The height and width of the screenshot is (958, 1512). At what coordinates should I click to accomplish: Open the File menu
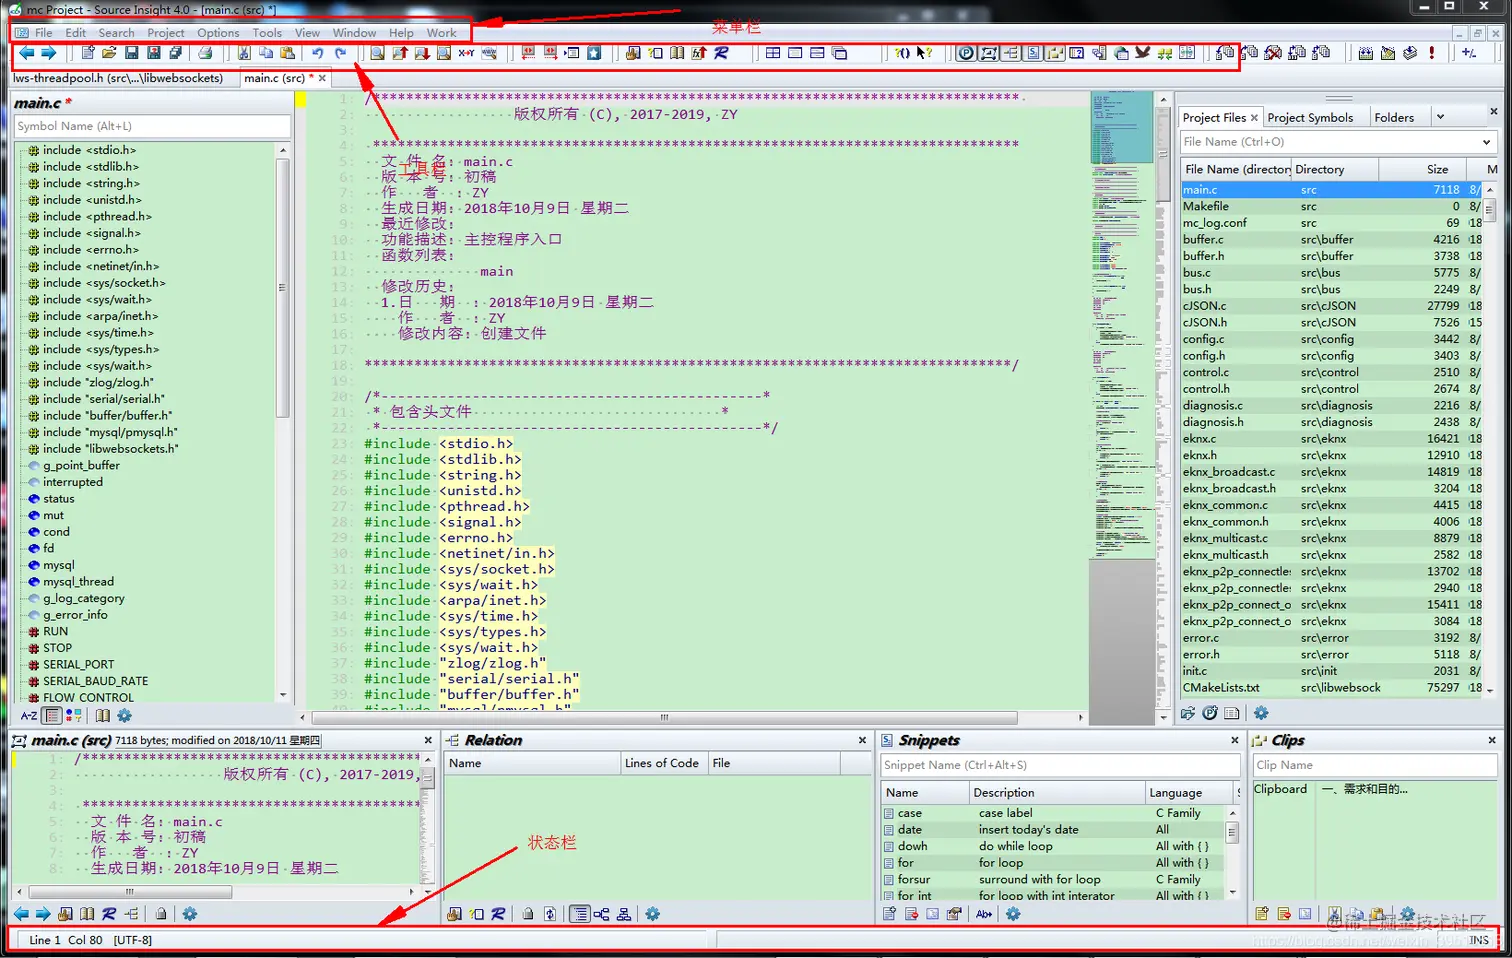tap(43, 33)
